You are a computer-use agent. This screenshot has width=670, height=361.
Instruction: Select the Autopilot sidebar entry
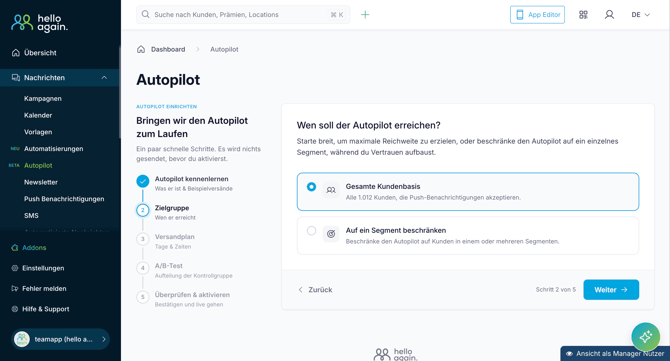(x=38, y=165)
